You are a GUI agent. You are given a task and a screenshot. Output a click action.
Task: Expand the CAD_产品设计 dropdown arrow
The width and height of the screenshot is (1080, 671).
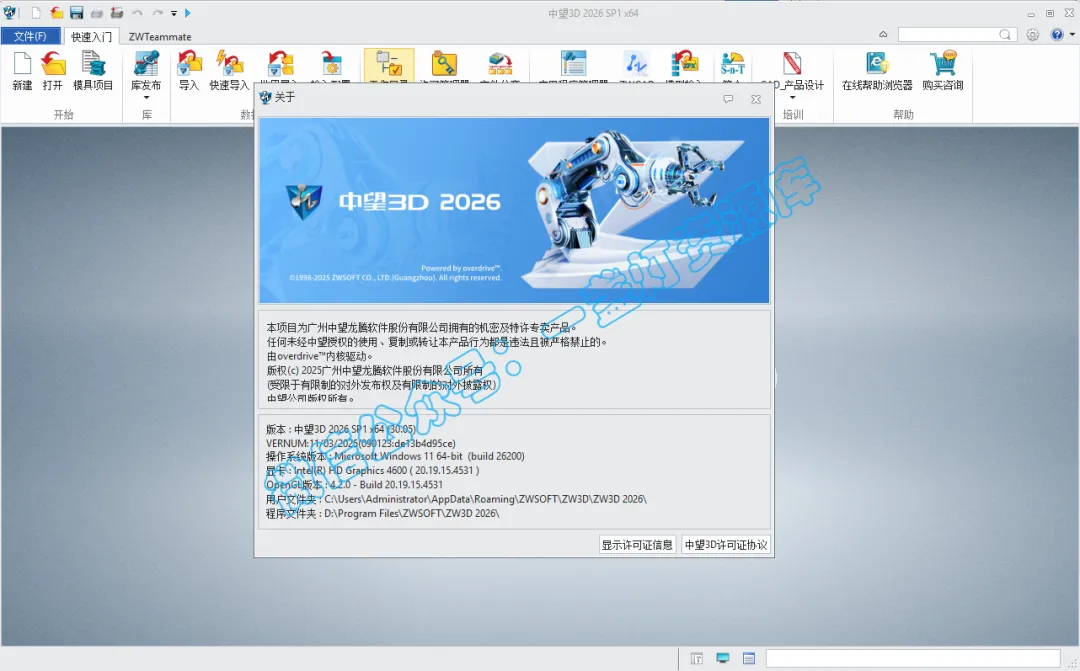[792, 97]
